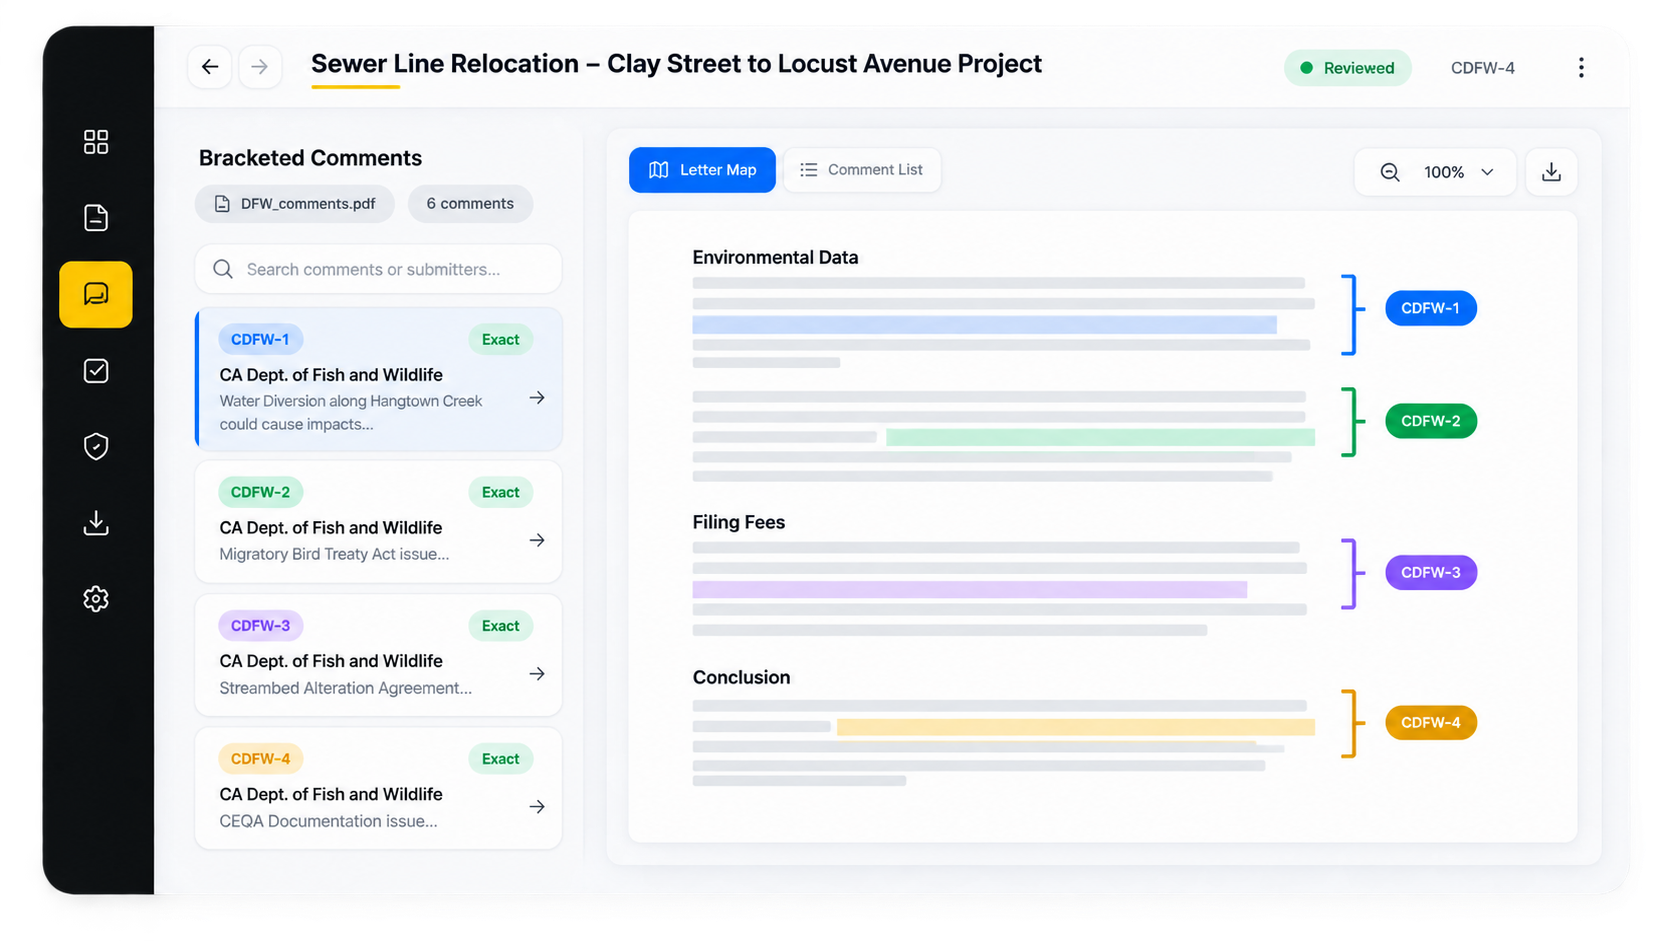Screen dimensions: 1672x941
Task: Click the "CEQA Documentation issue..." text
Action: pyautogui.click(x=328, y=821)
